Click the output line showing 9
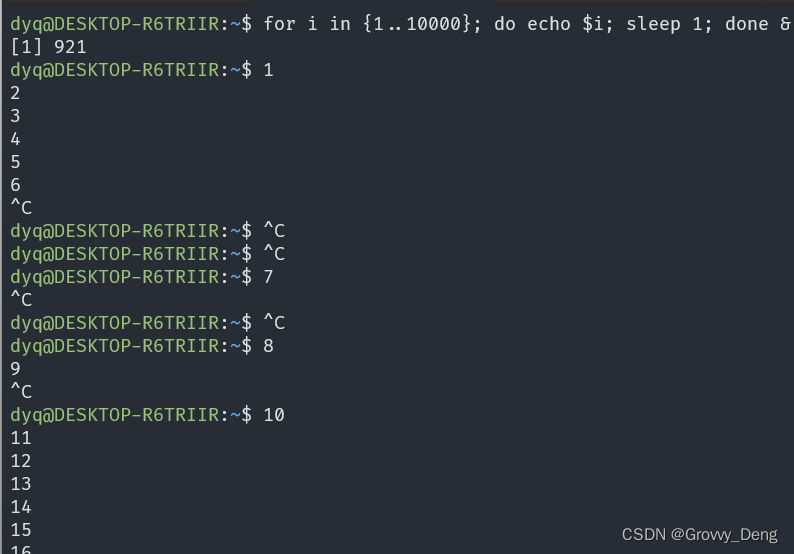The width and height of the screenshot is (794, 554). pos(15,369)
